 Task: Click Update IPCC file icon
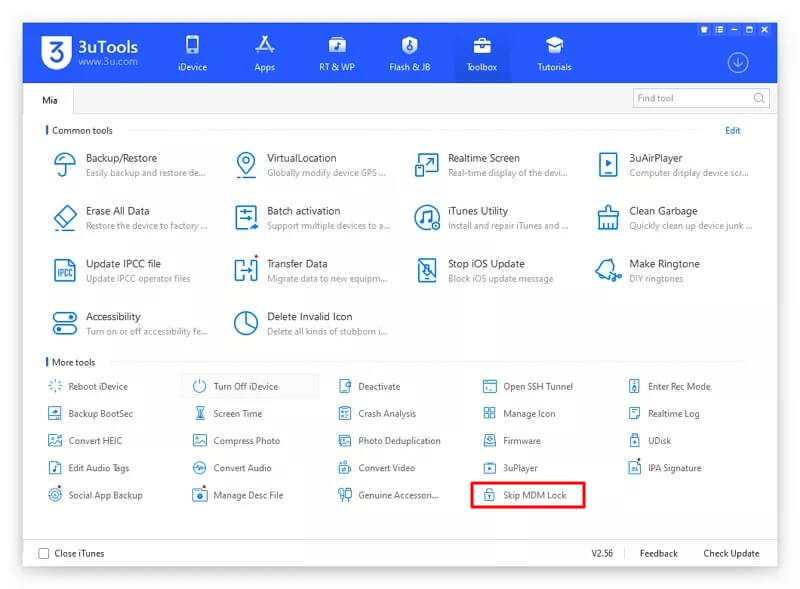65,271
